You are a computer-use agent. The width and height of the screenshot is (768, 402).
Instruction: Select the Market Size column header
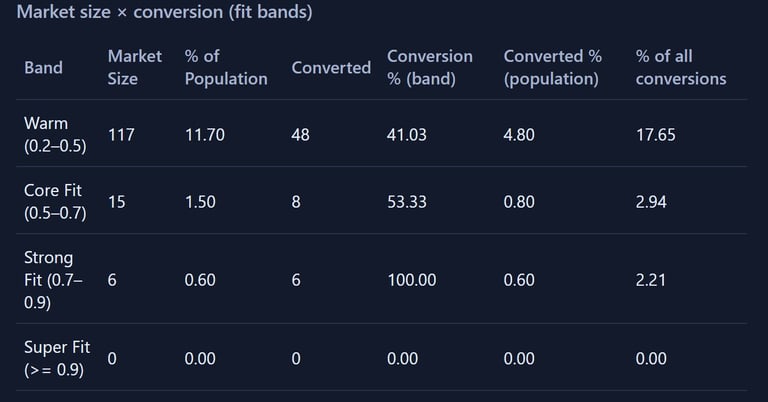click(134, 67)
